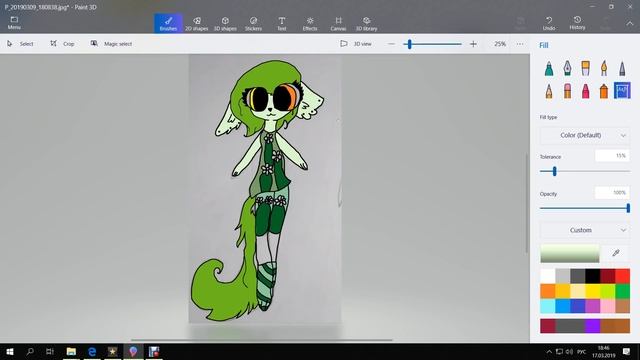Open taskbar search magnifier
Screen dimensions: 640x360
click(x=30, y=351)
